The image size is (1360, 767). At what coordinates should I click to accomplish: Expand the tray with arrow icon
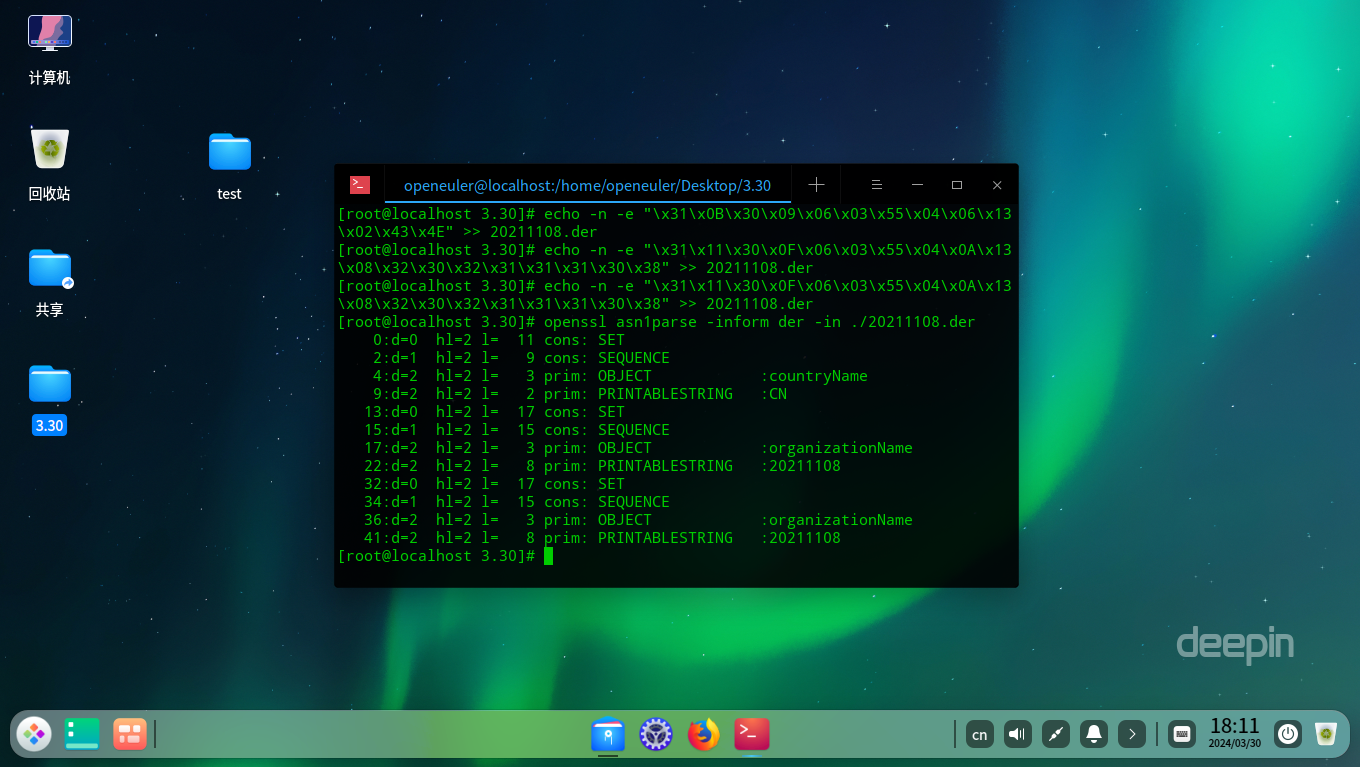(x=1132, y=734)
